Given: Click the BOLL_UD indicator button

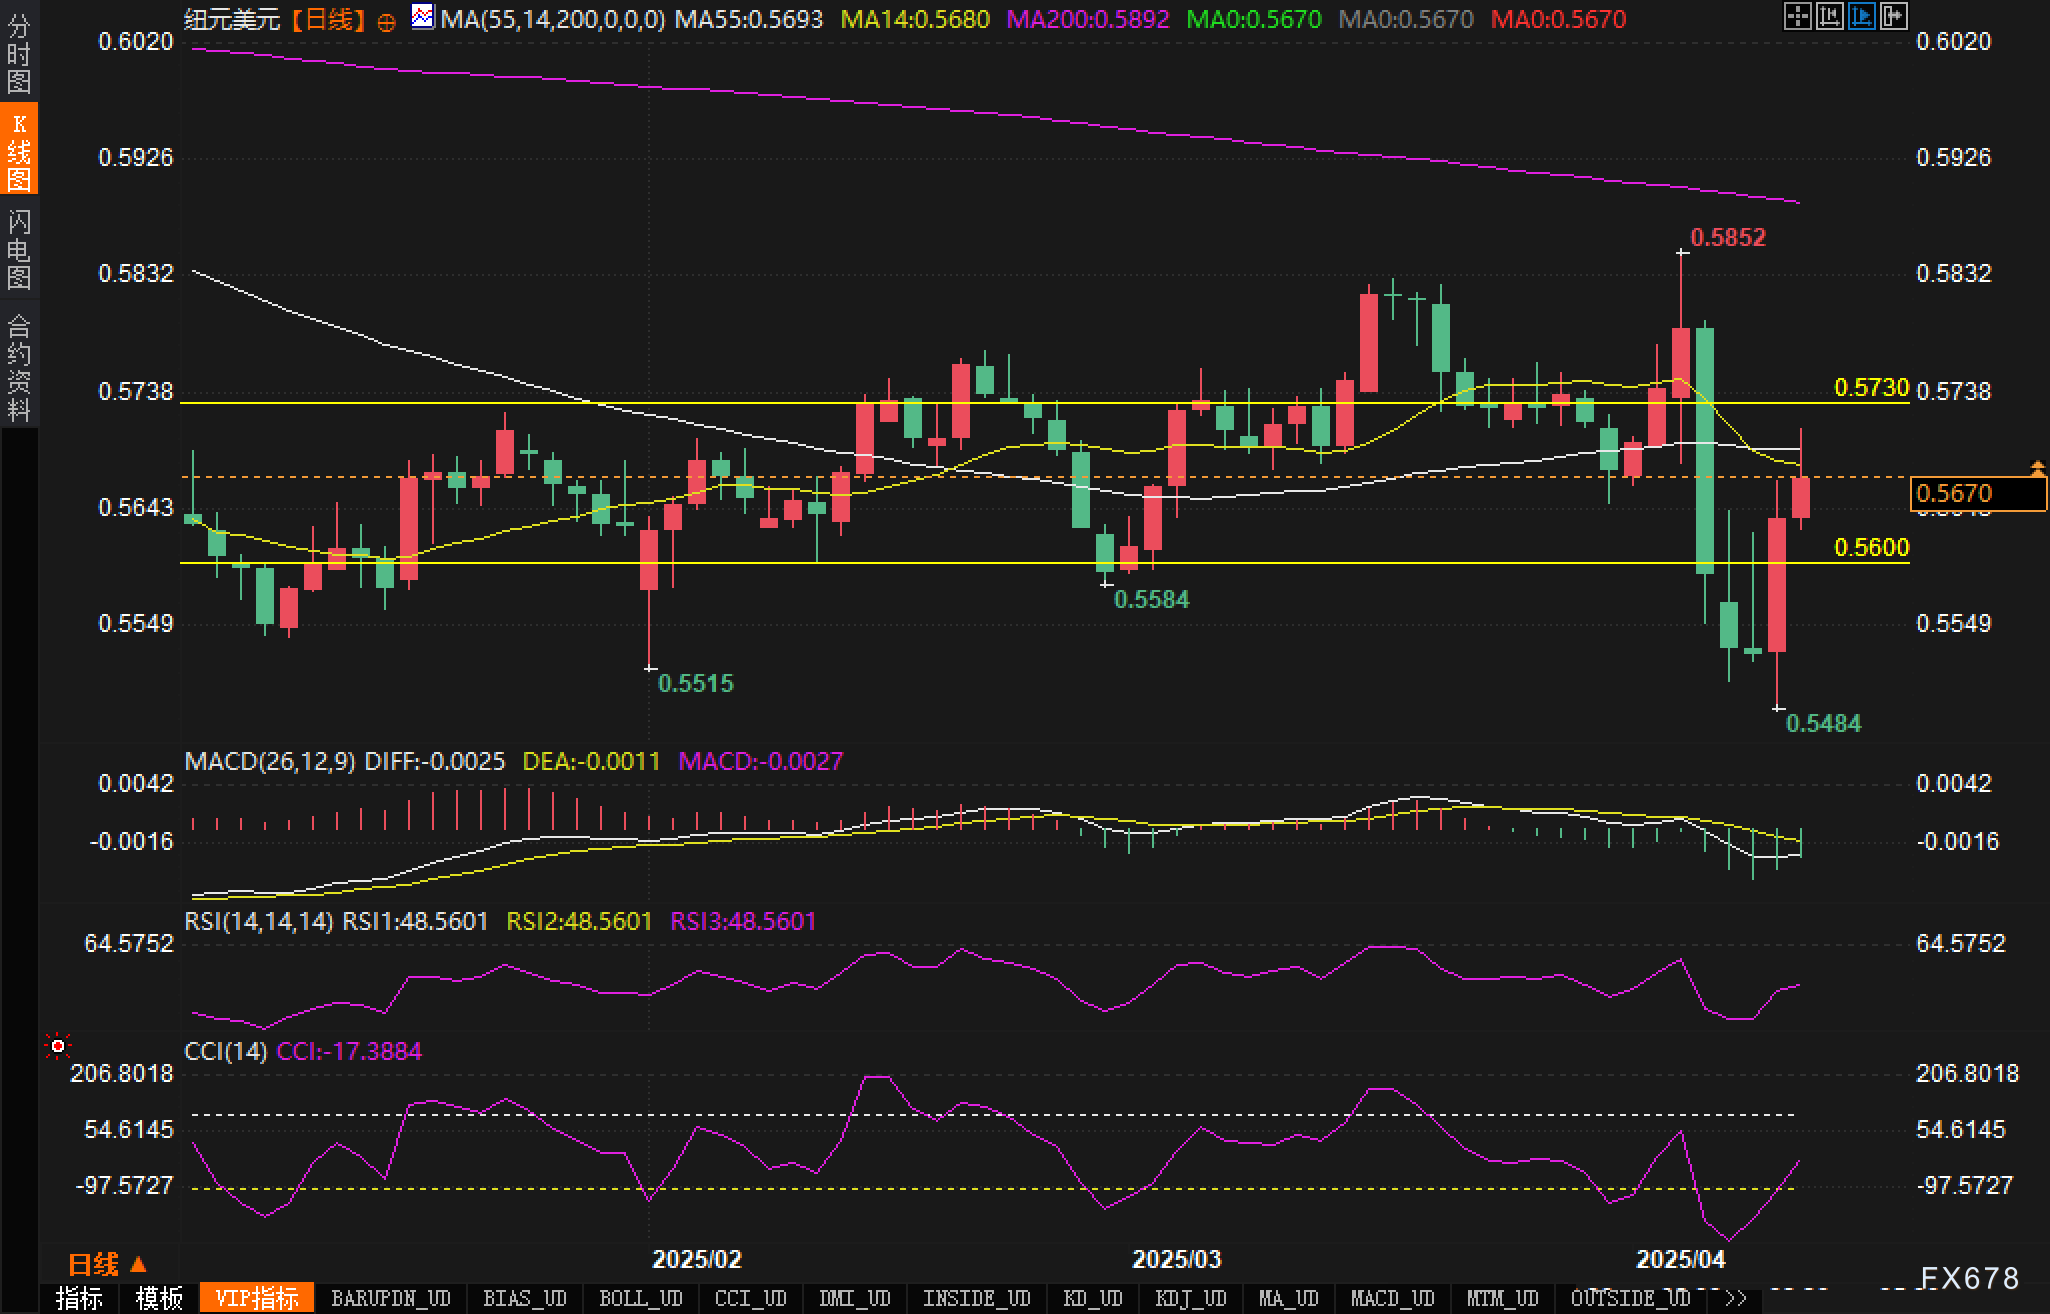Looking at the screenshot, I should coord(640,1298).
